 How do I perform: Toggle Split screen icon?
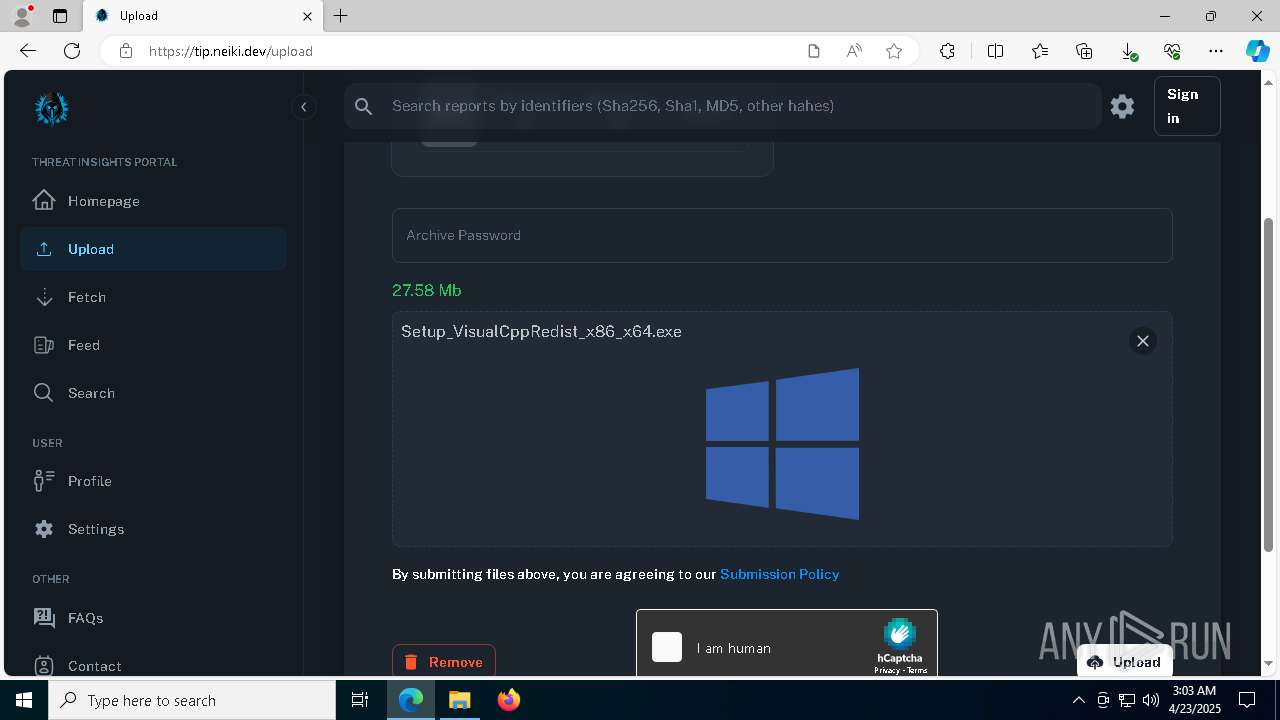tap(995, 51)
